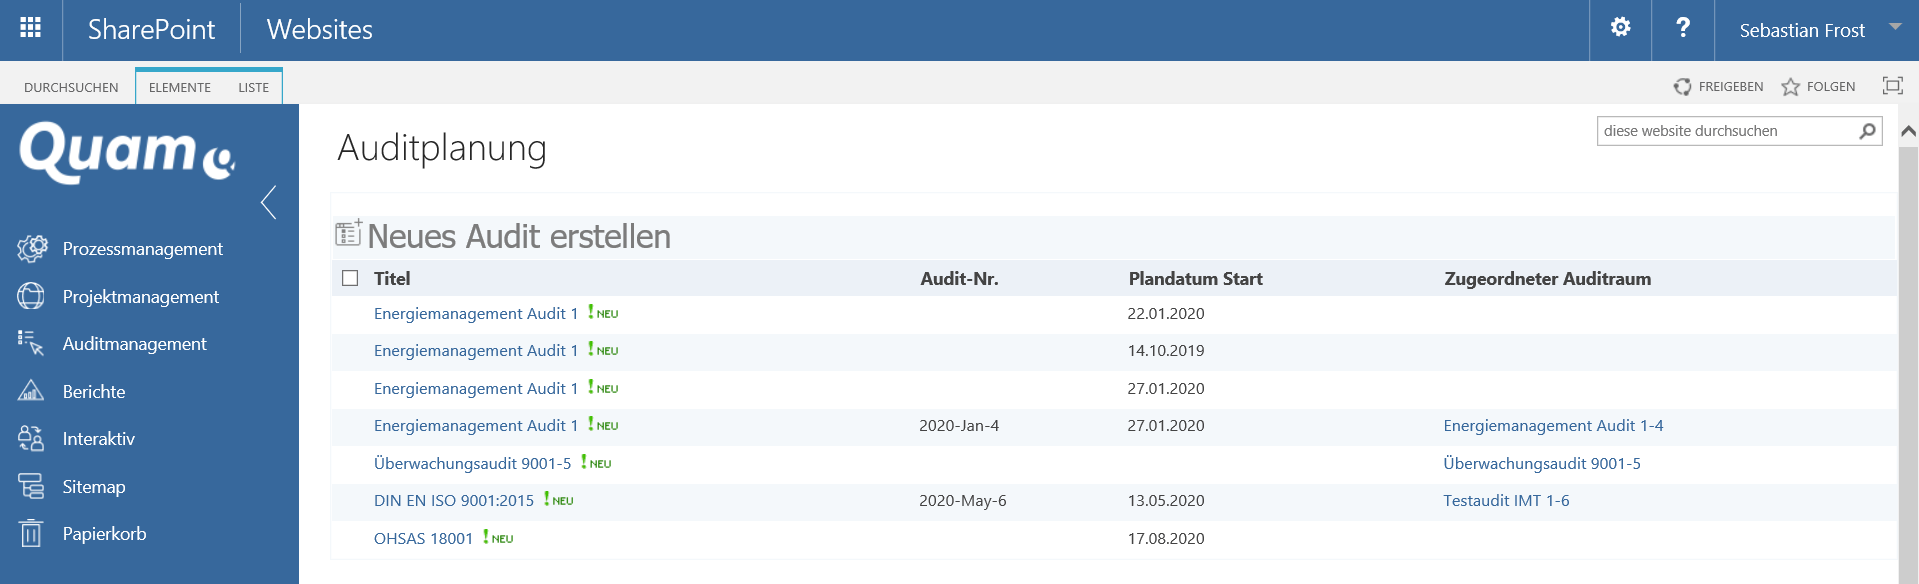Collapse the sidebar with the chevron arrow
Image resolution: width=1919 pixels, height=584 pixels.
click(268, 202)
